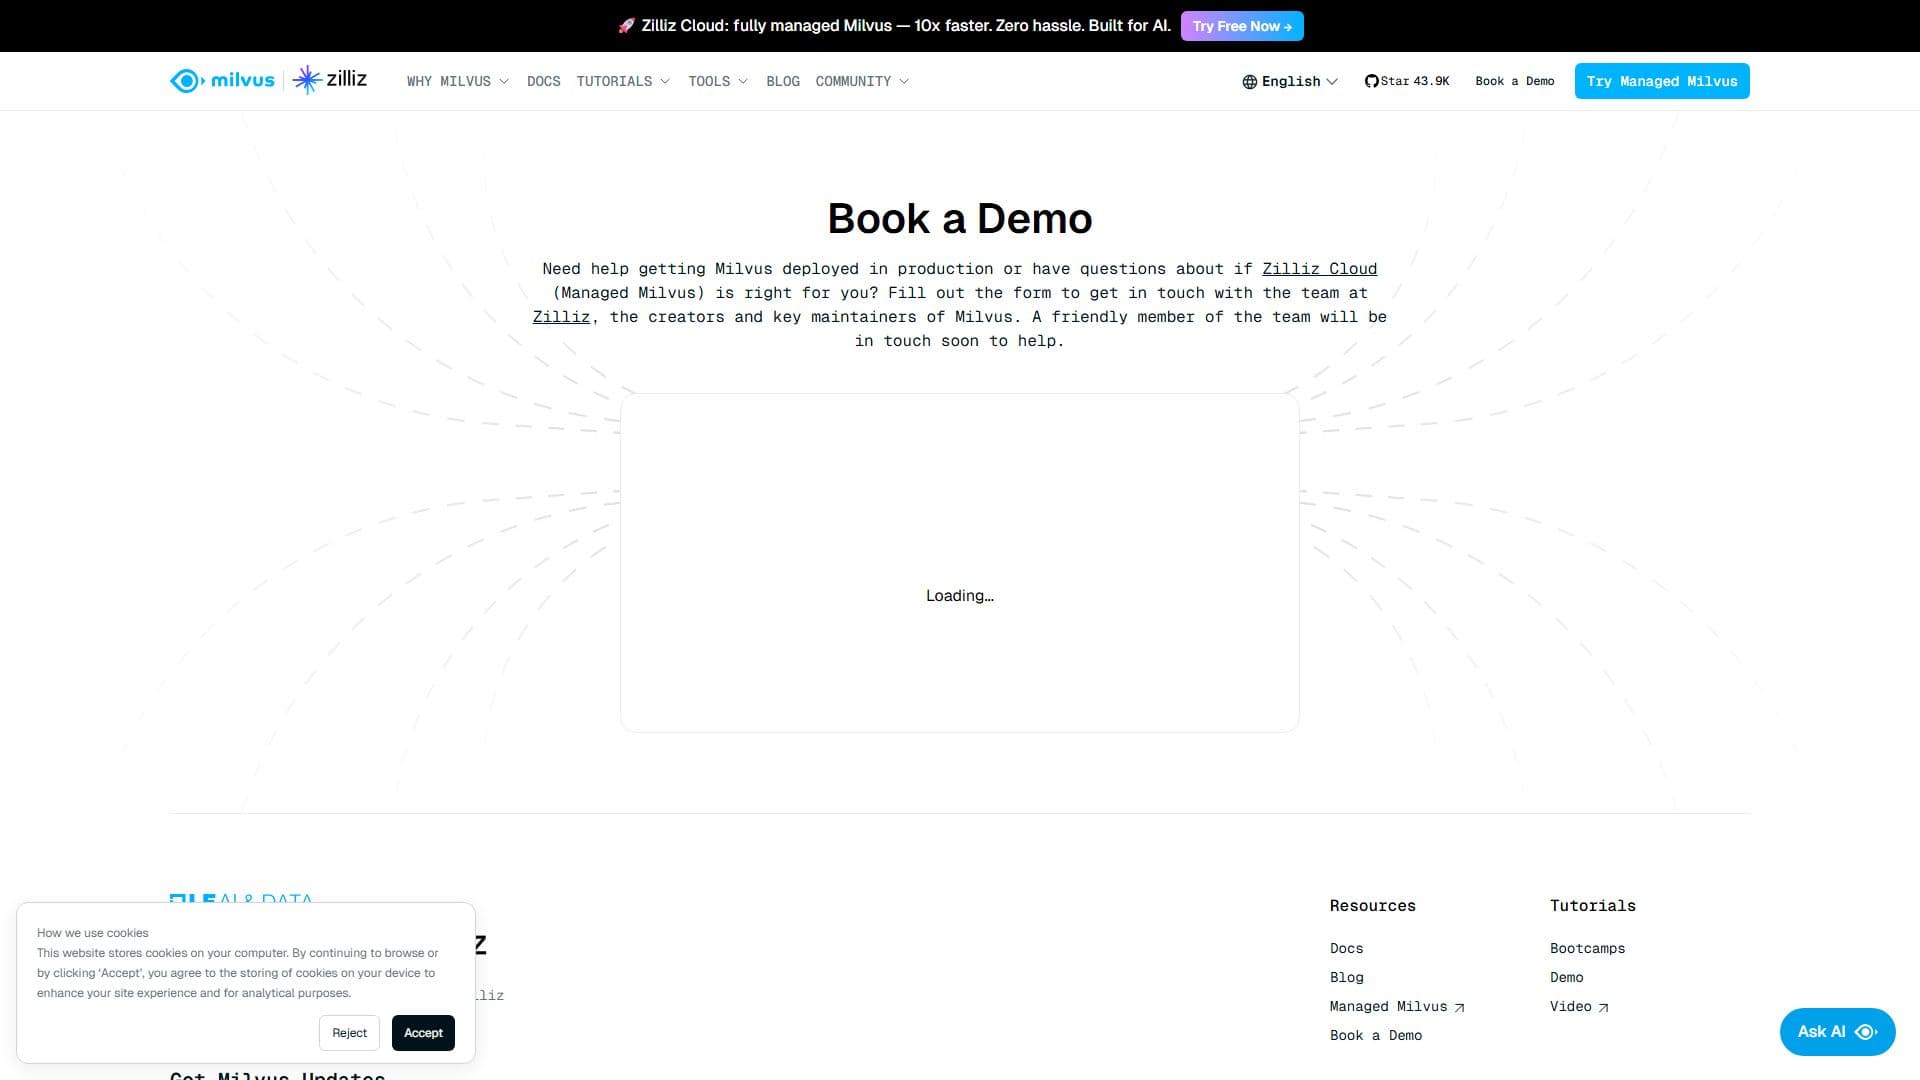Accept the cookies
Viewport: 1920px width, 1080px height.
423,1033
